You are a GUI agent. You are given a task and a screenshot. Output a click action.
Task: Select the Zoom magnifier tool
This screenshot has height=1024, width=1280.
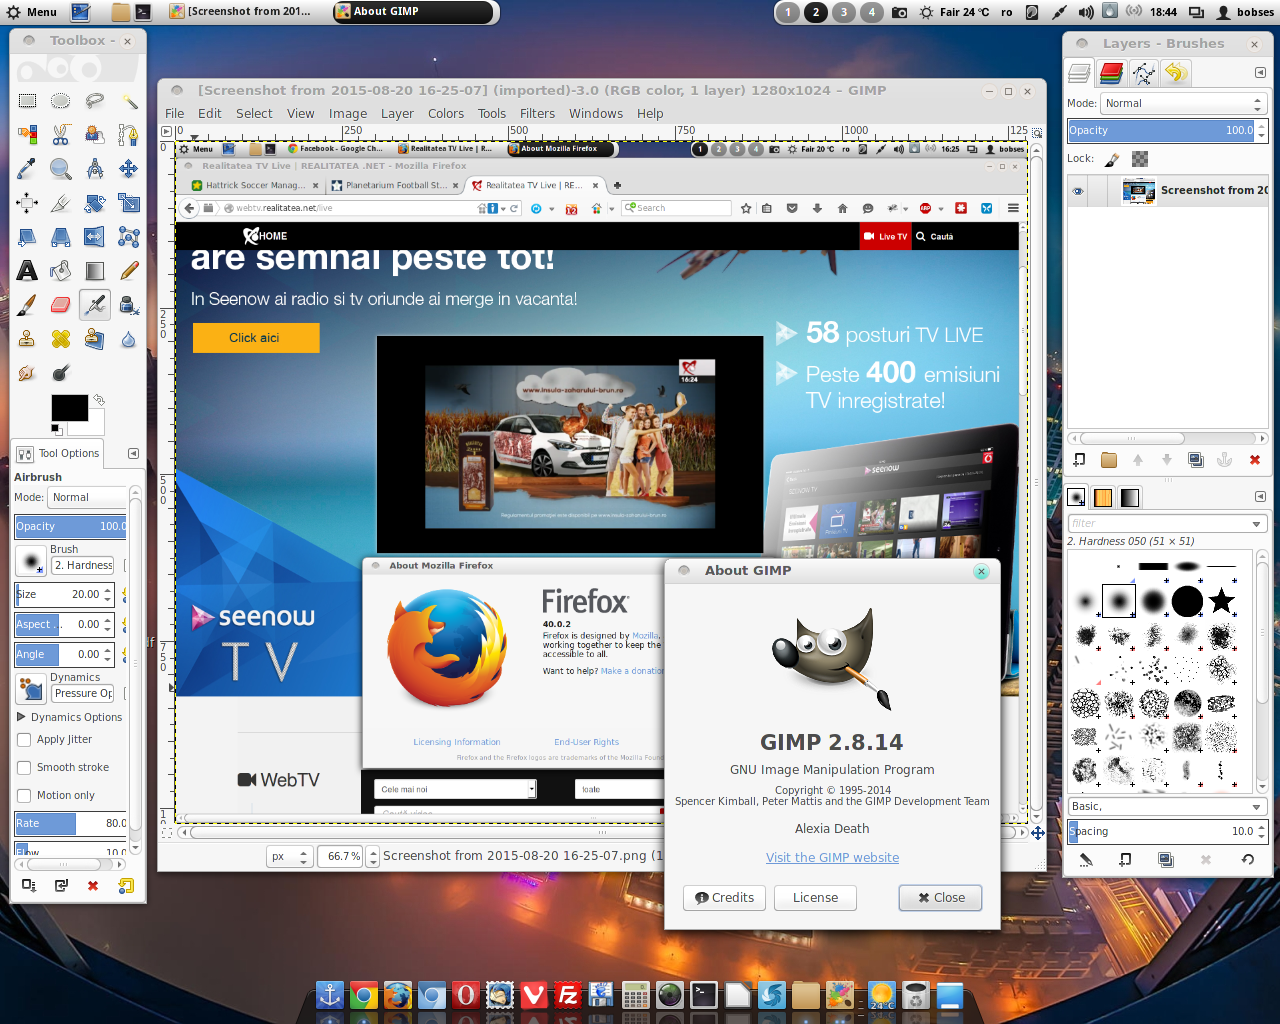(x=61, y=169)
